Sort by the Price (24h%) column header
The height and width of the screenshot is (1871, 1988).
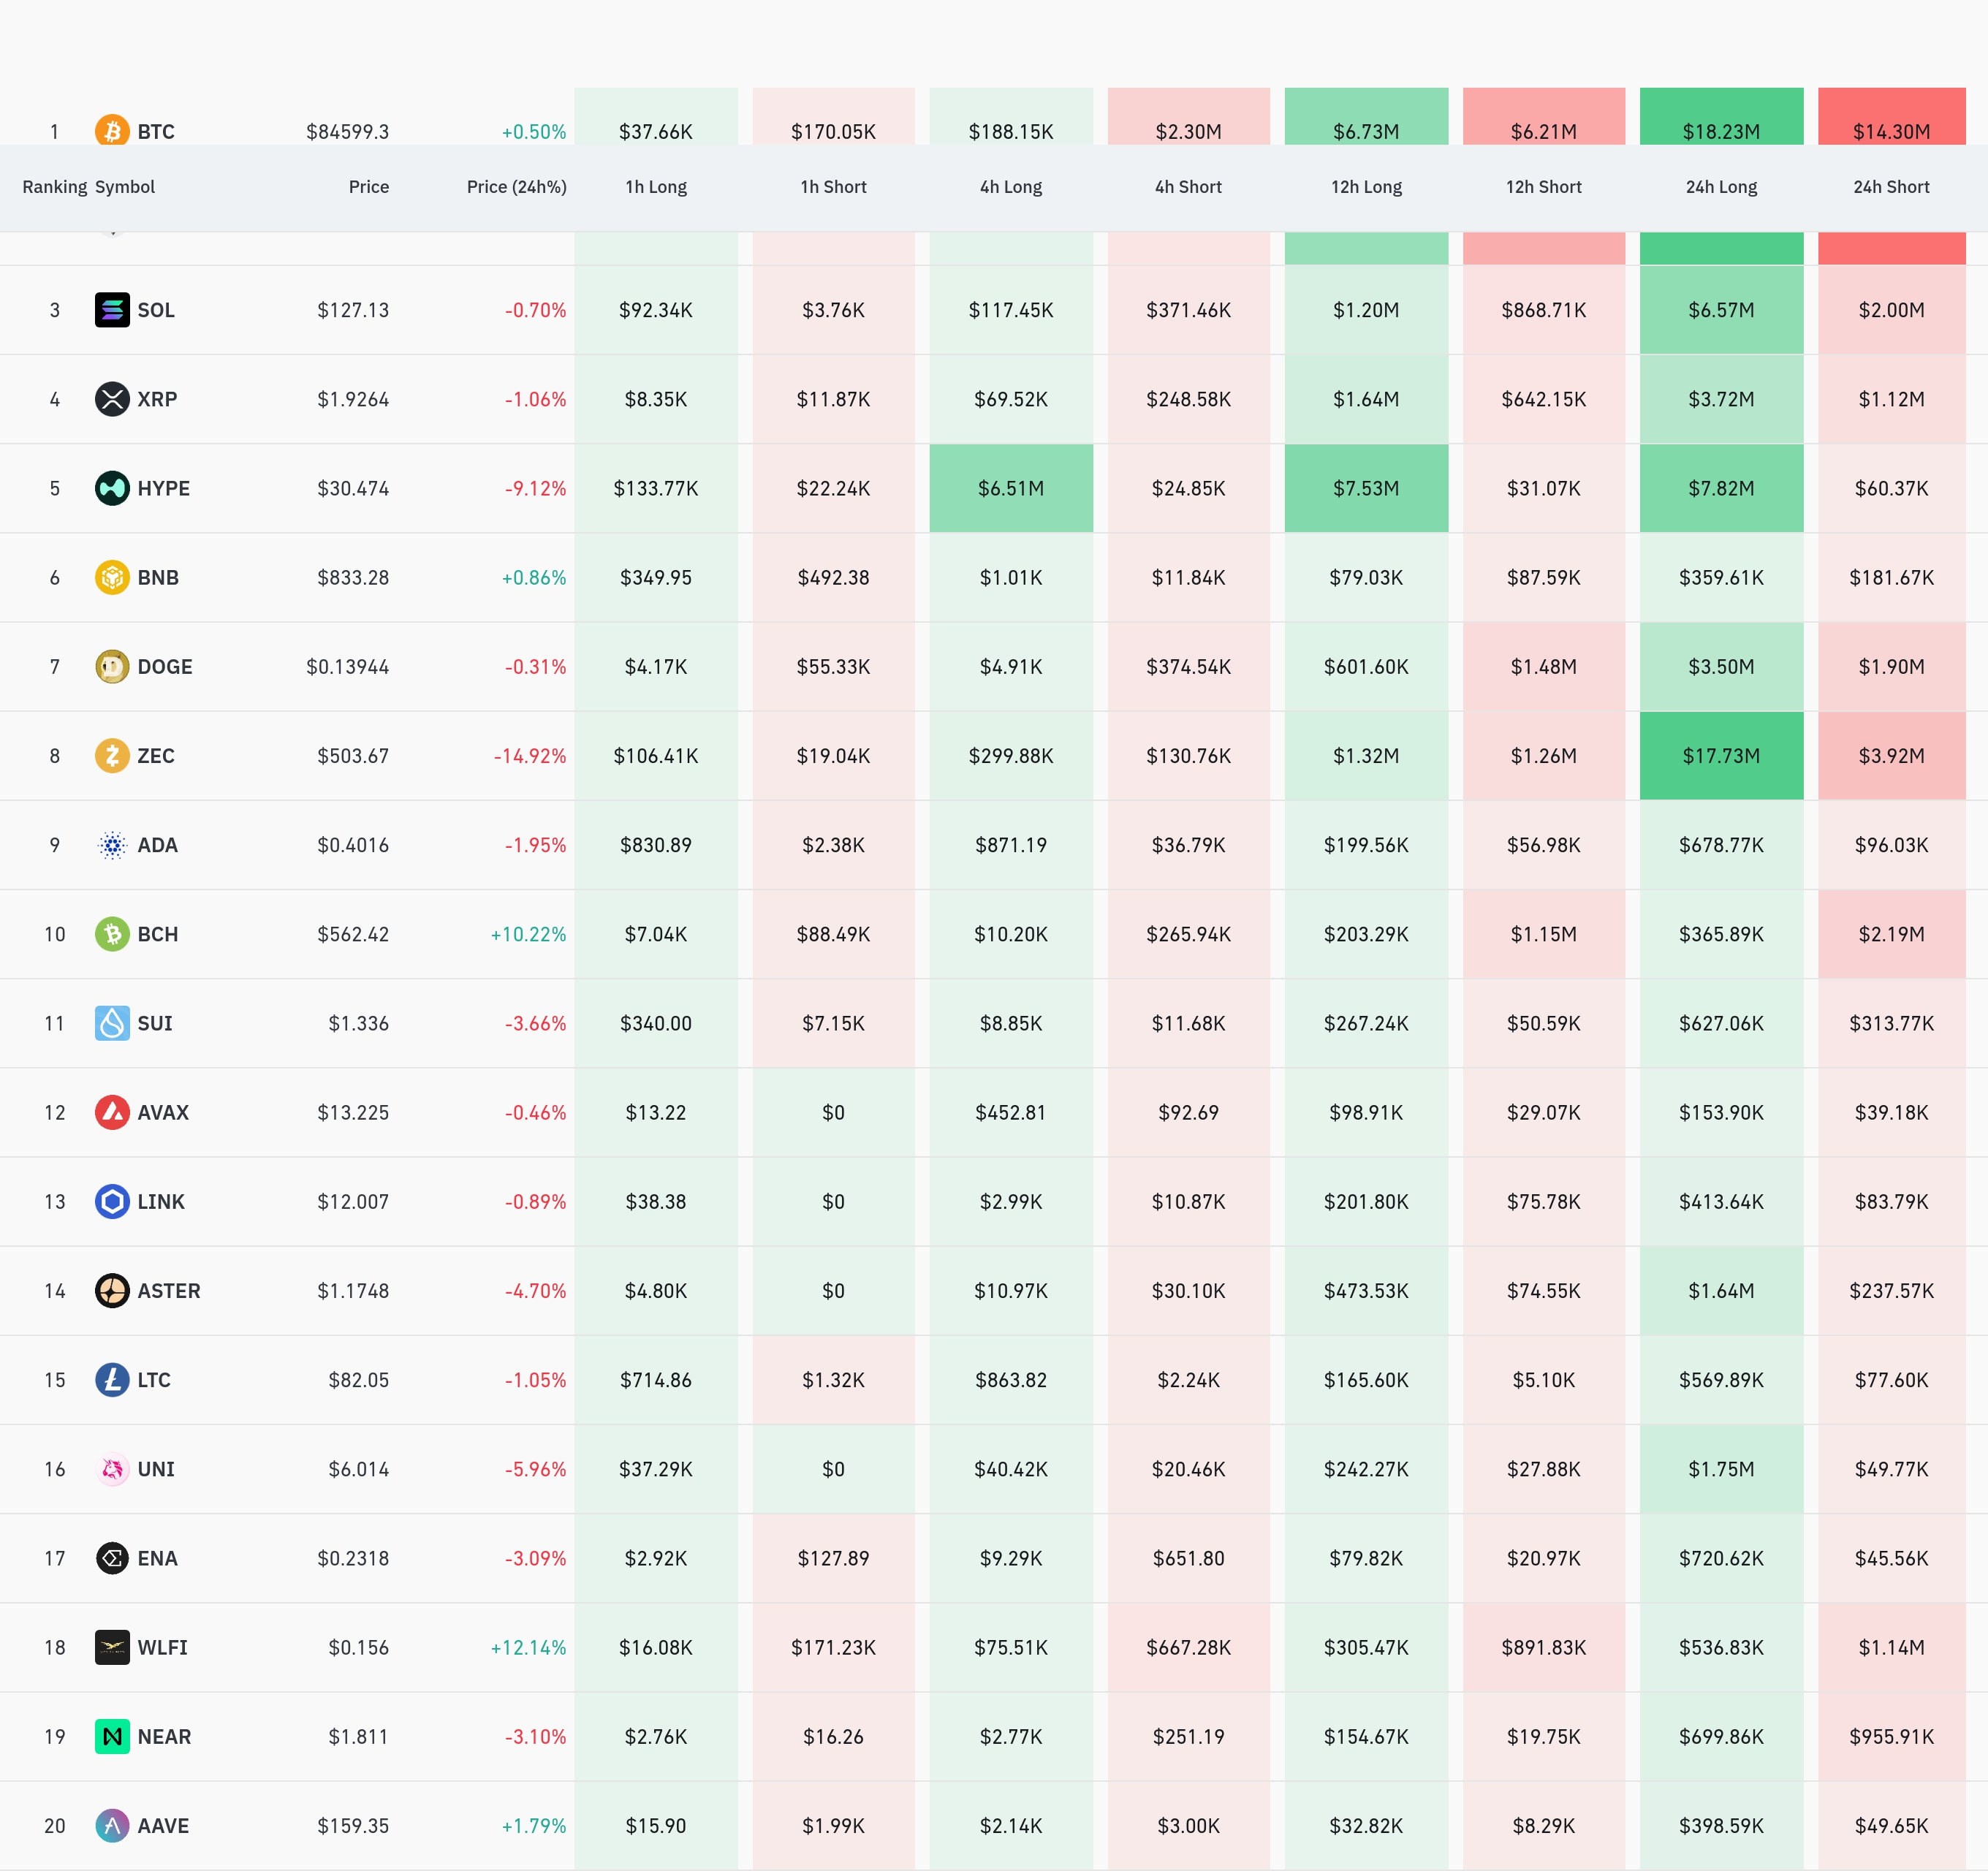[516, 187]
